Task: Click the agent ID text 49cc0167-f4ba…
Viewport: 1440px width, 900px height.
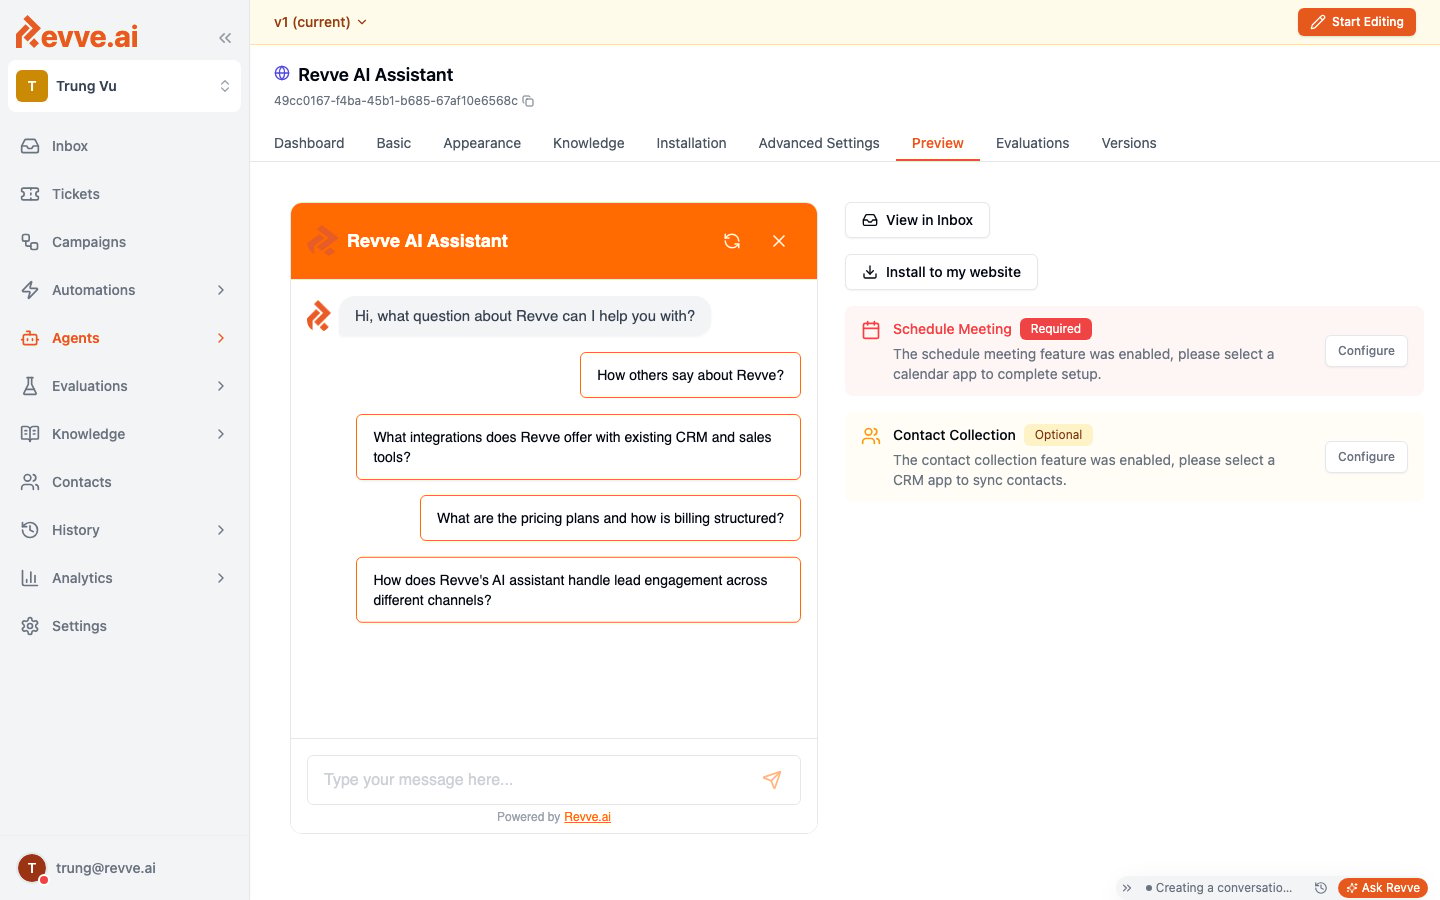Action: click(x=396, y=101)
